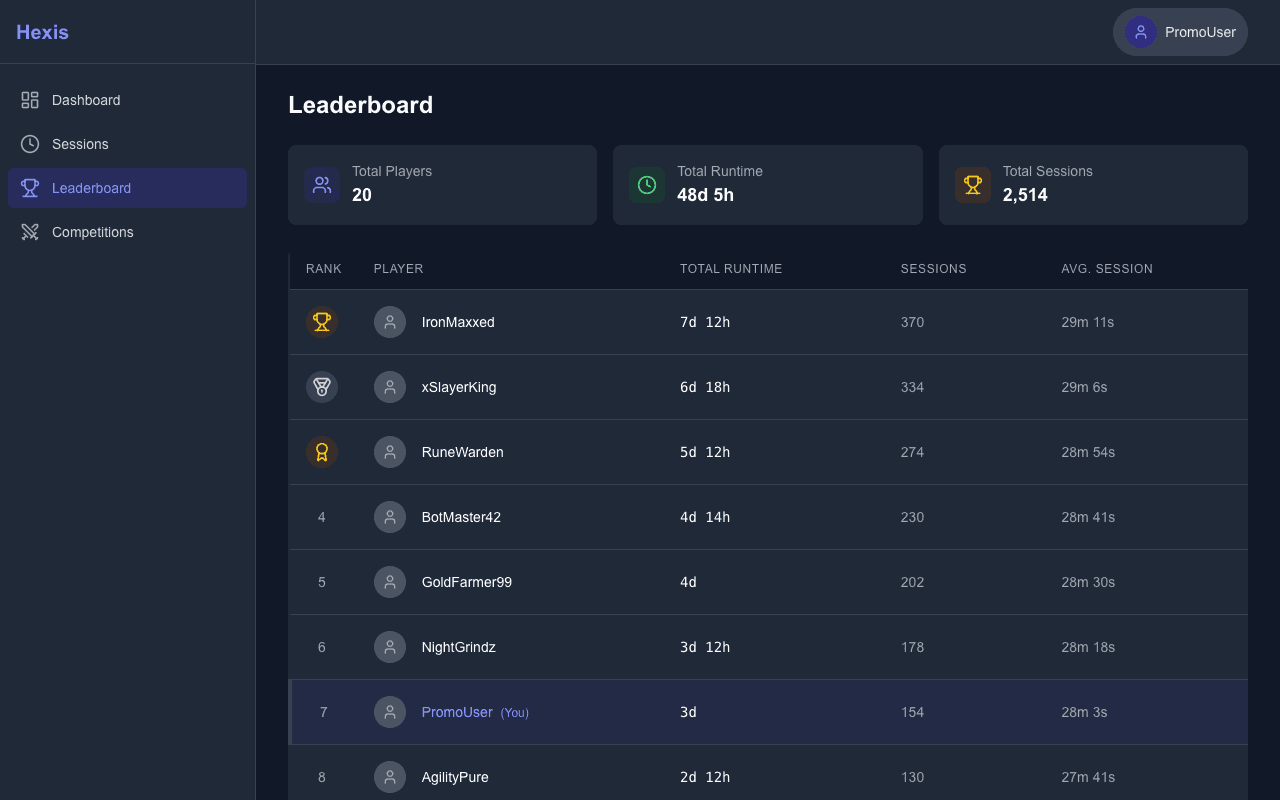Viewport: 1280px width, 800px height.
Task: Click the first-place trophy icon next to IronMaxxed
Action: tap(322, 322)
